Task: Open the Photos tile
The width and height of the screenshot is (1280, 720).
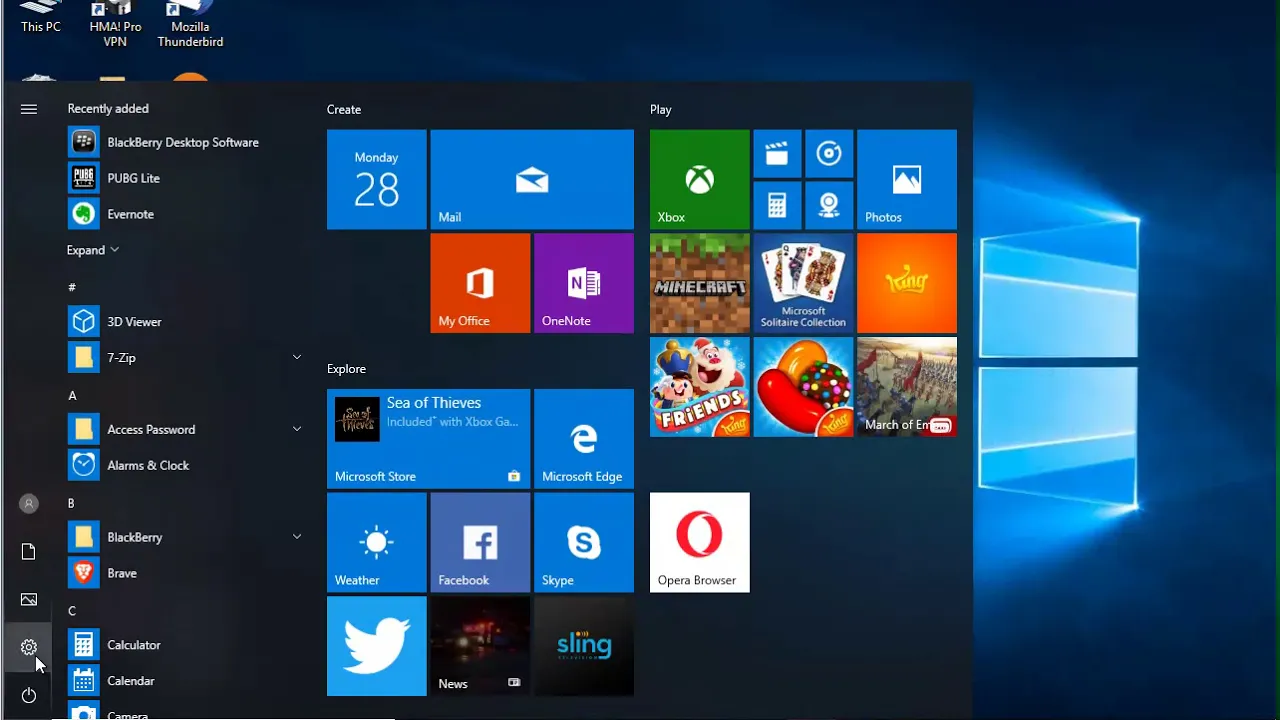Action: pyautogui.click(x=907, y=180)
